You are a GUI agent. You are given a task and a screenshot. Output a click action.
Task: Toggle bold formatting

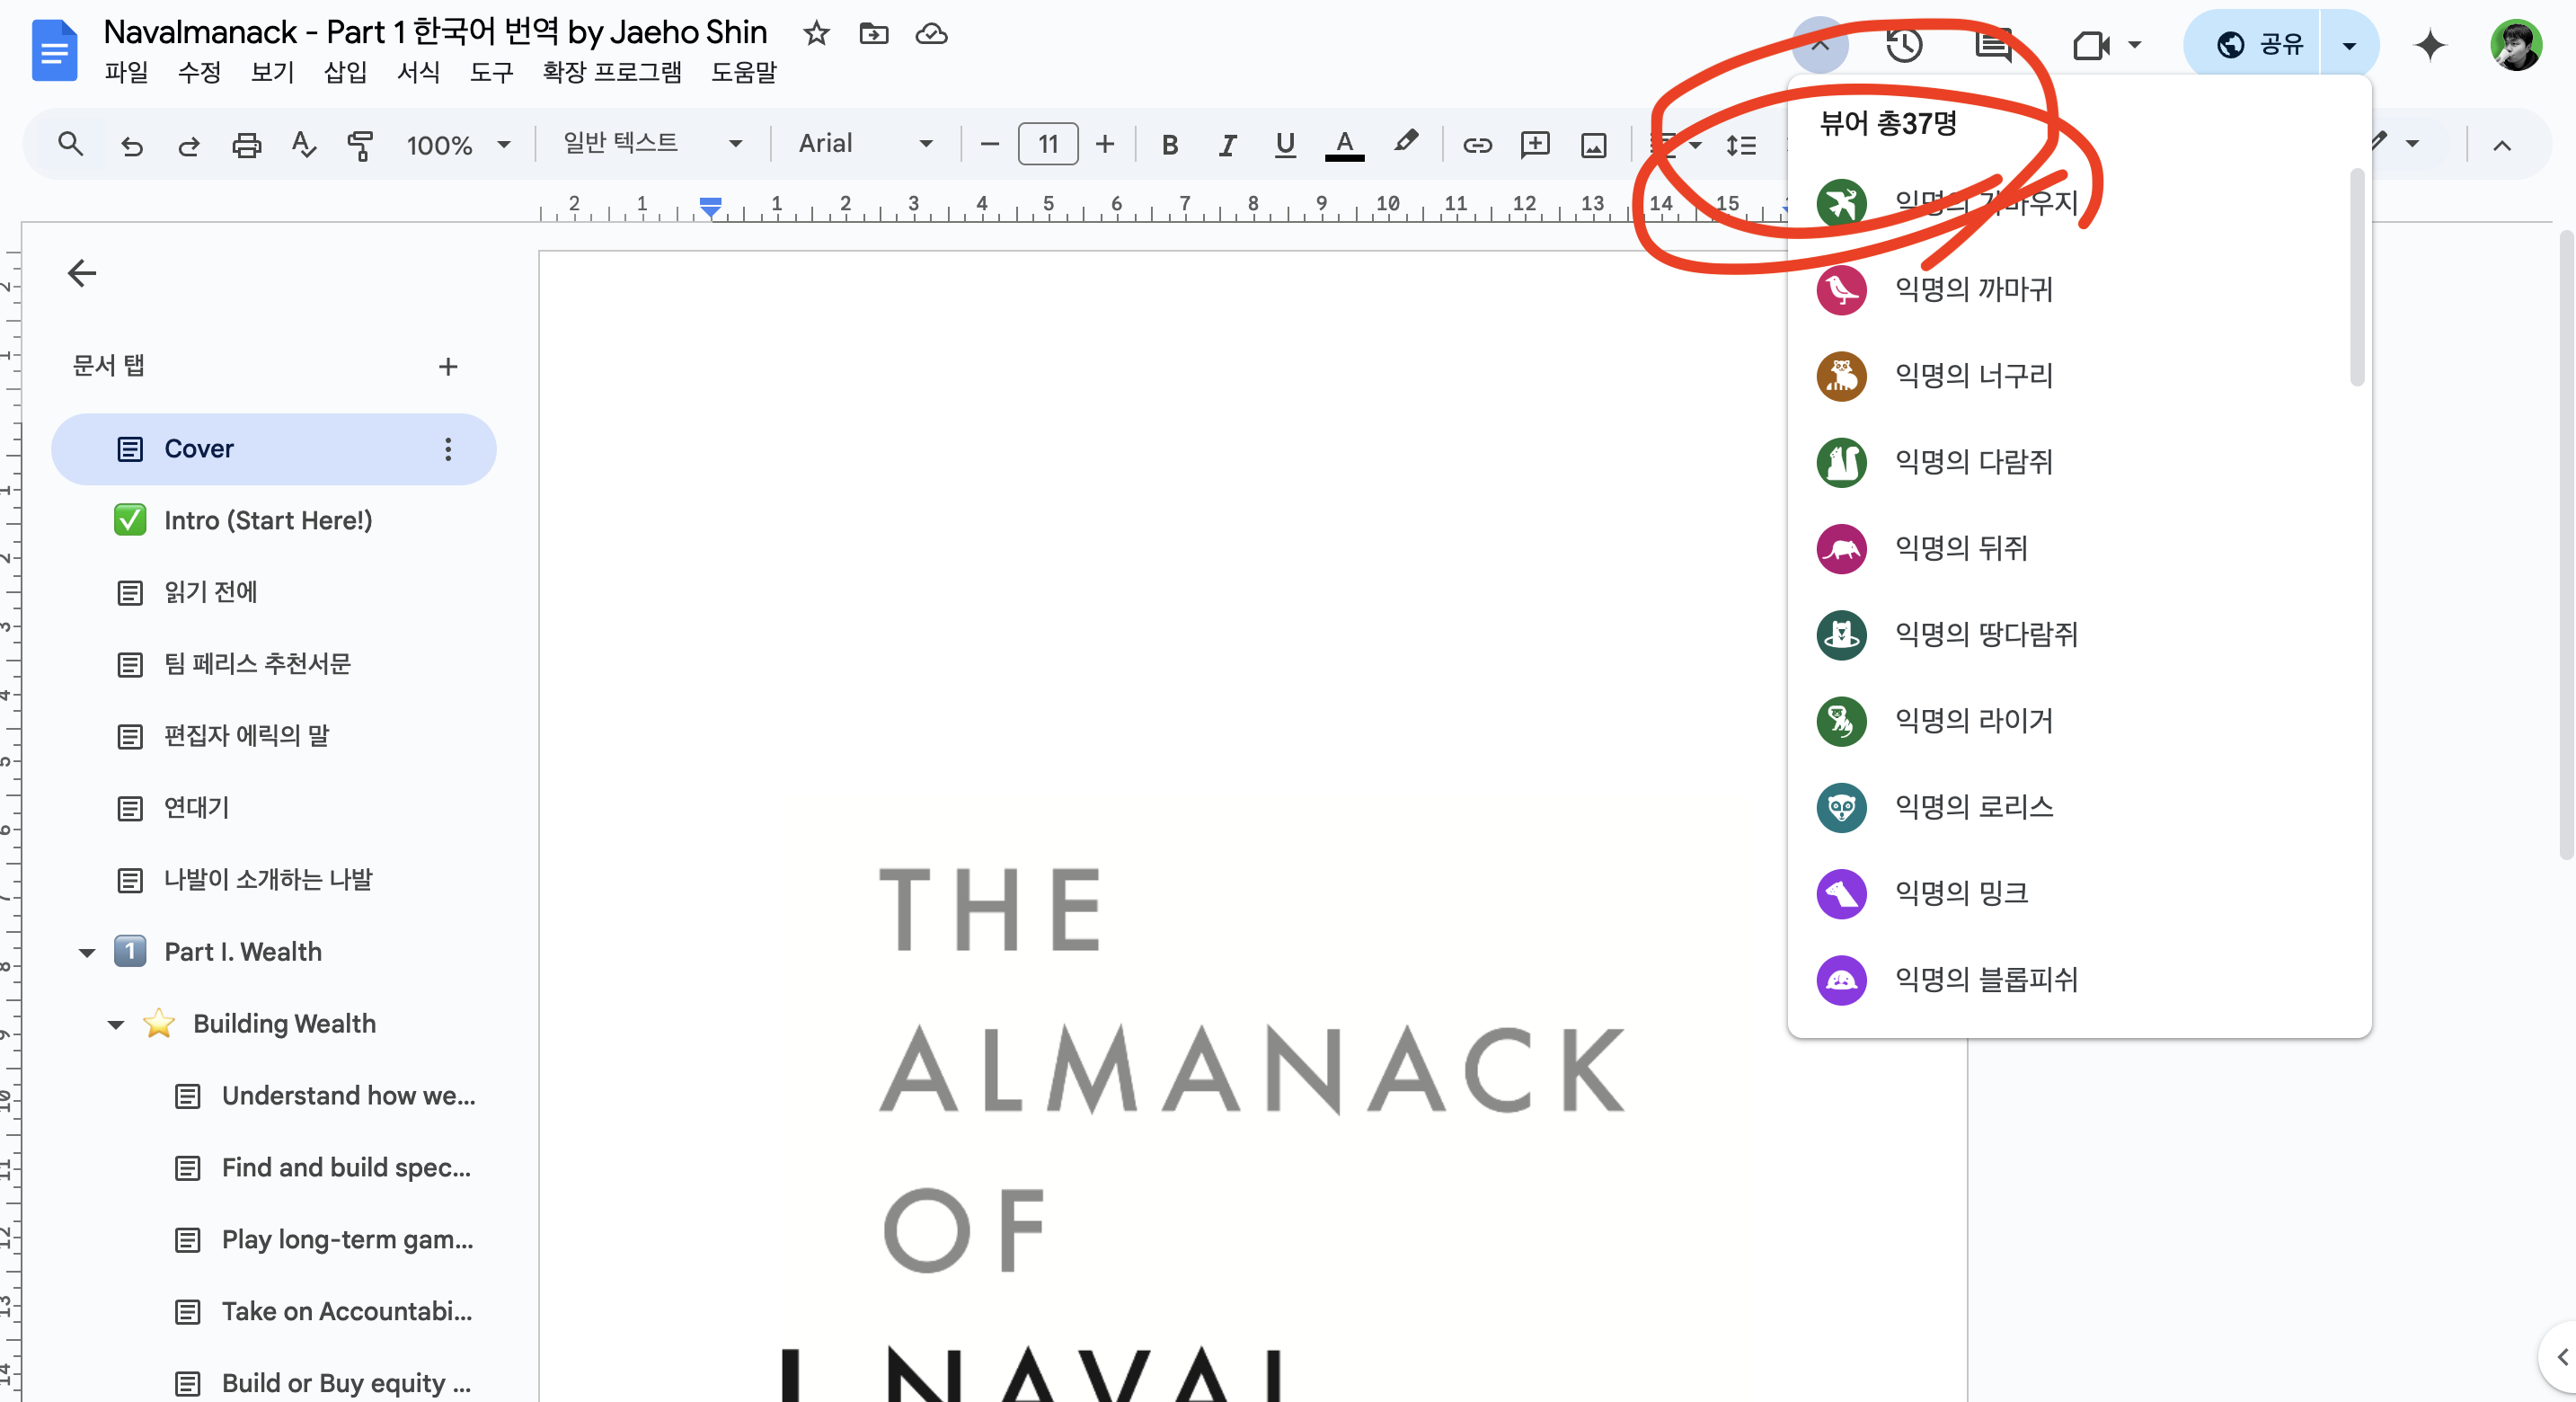coord(1169,146)
